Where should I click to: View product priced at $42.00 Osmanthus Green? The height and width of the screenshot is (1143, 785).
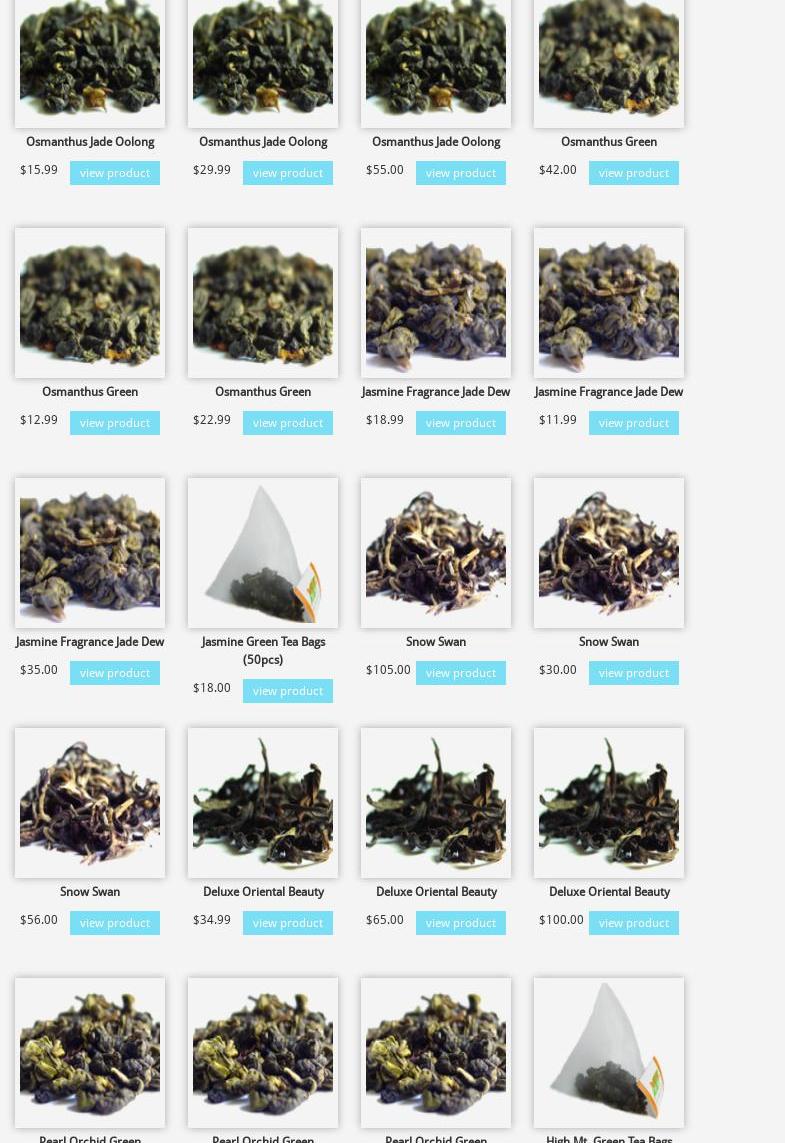[x=633, y=173]
